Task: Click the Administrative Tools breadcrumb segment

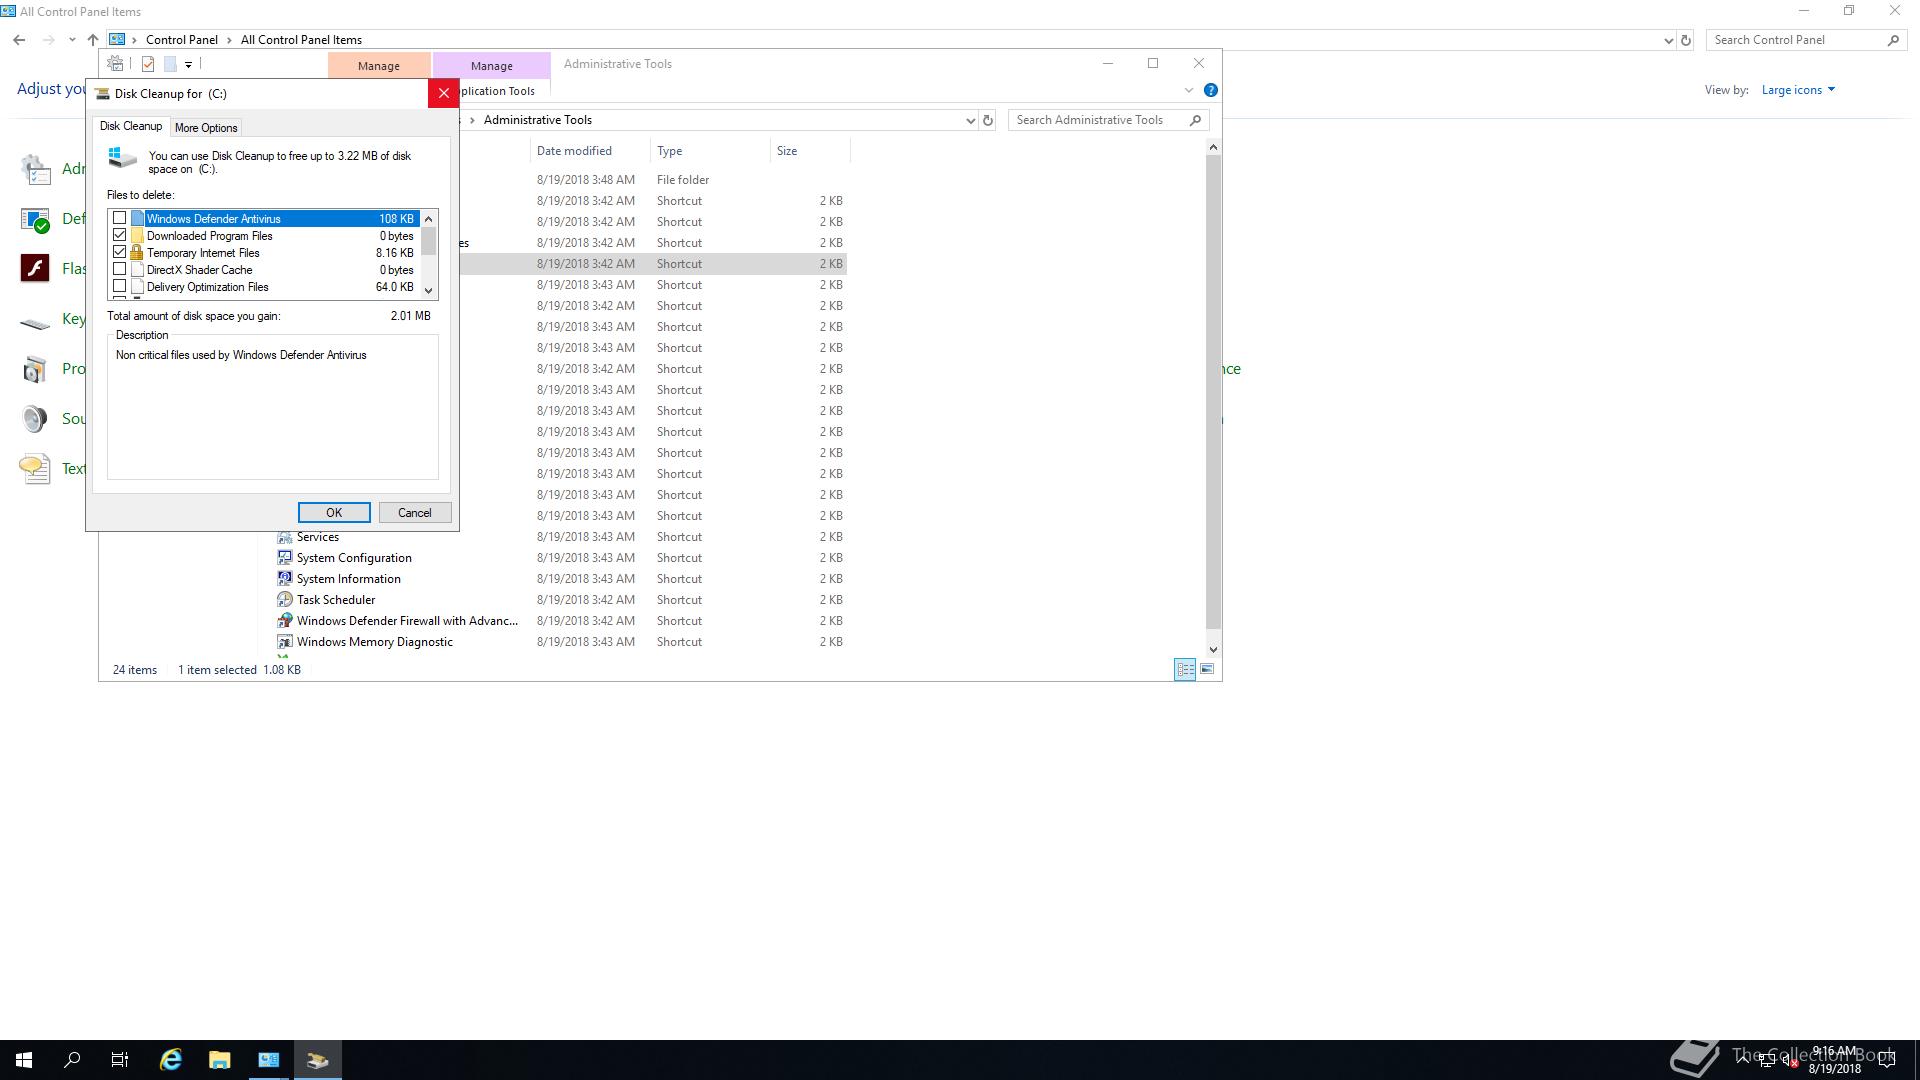Action: 538,120
